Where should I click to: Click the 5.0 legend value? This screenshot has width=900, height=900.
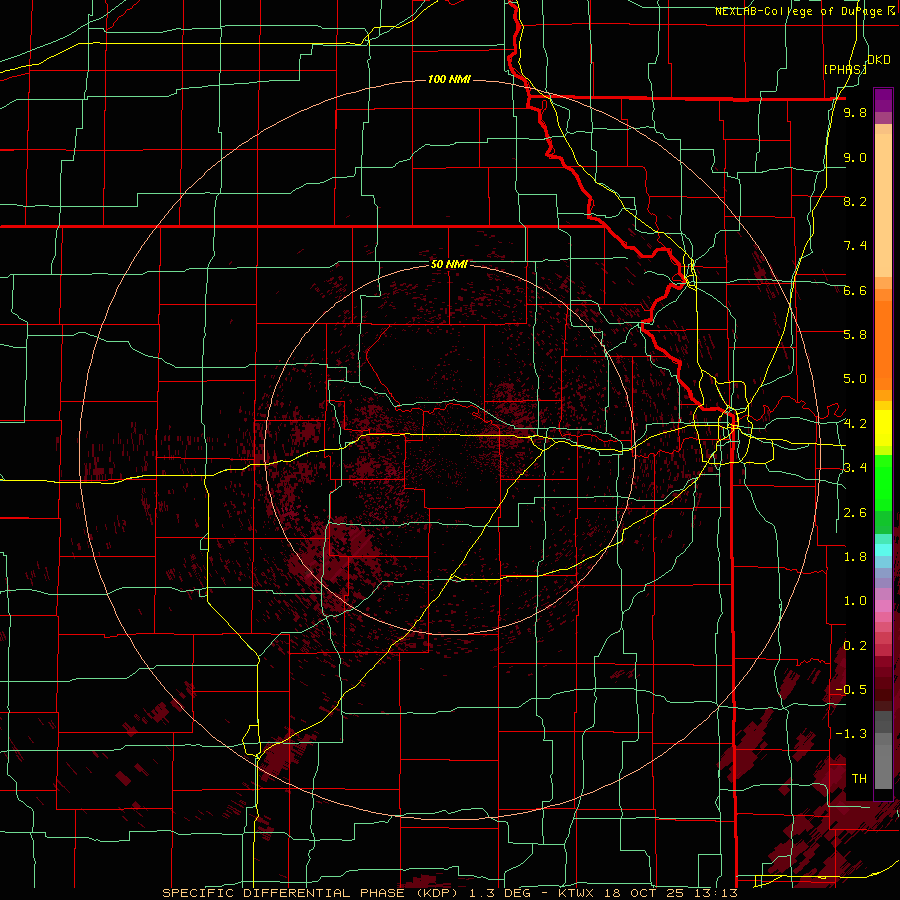(855, 379)
